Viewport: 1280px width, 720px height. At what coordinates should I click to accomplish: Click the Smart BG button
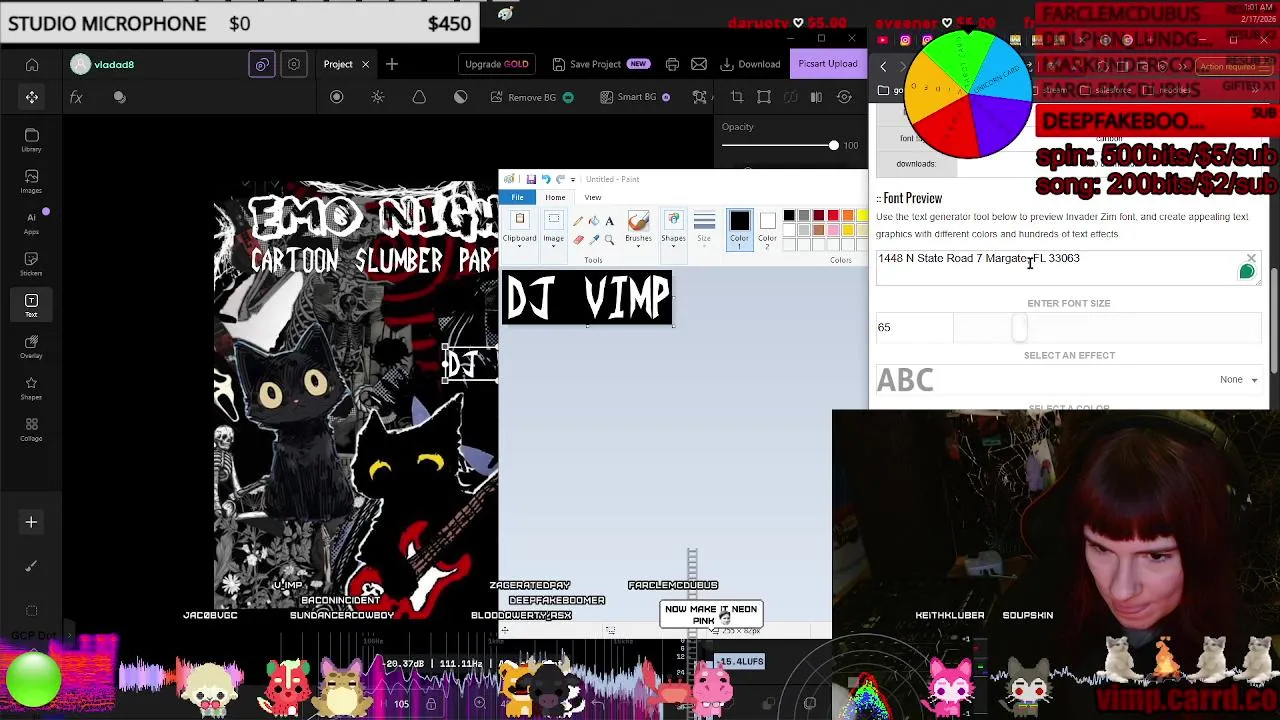click(x=636, y=97)
